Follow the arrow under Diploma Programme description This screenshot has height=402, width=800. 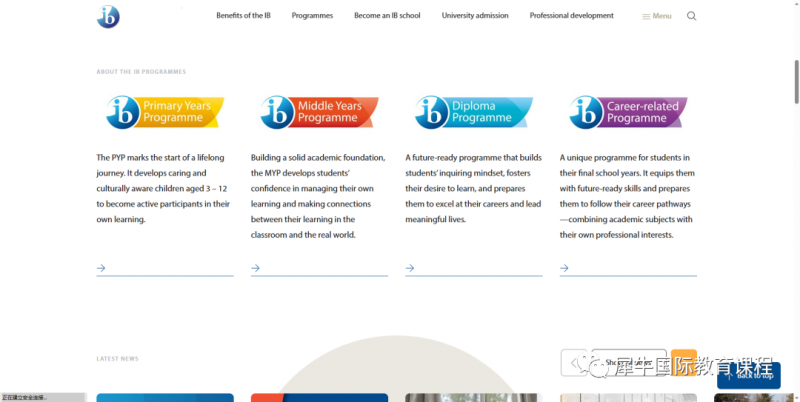click(x=410, y=268)
